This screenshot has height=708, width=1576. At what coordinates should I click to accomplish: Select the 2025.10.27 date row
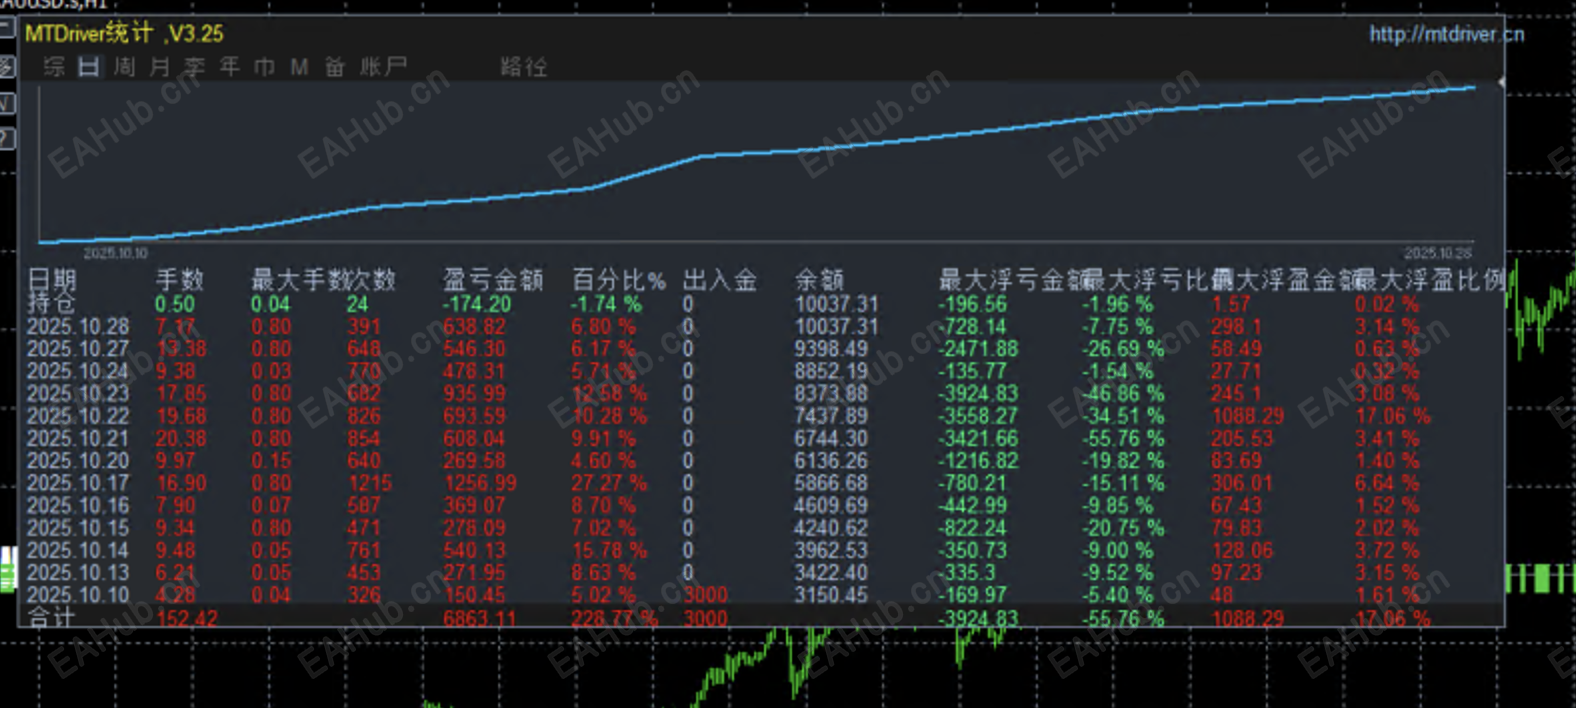[78, 349]
